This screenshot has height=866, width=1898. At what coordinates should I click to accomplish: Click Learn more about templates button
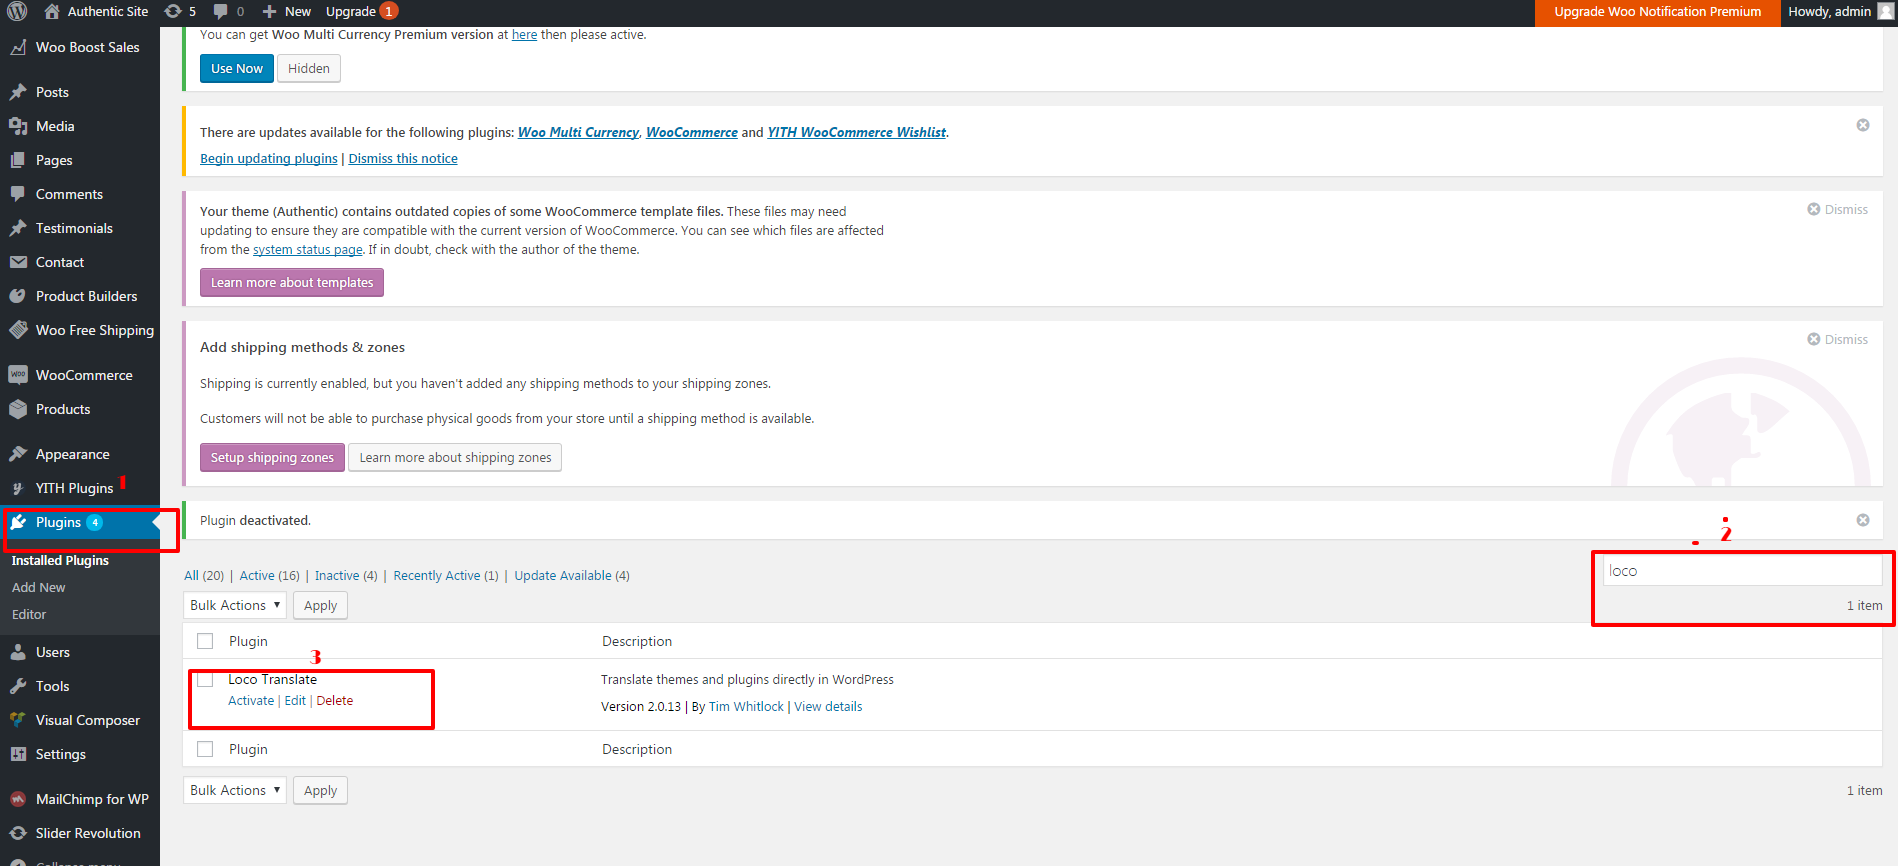pyautogui.click(x=292, y=282)
